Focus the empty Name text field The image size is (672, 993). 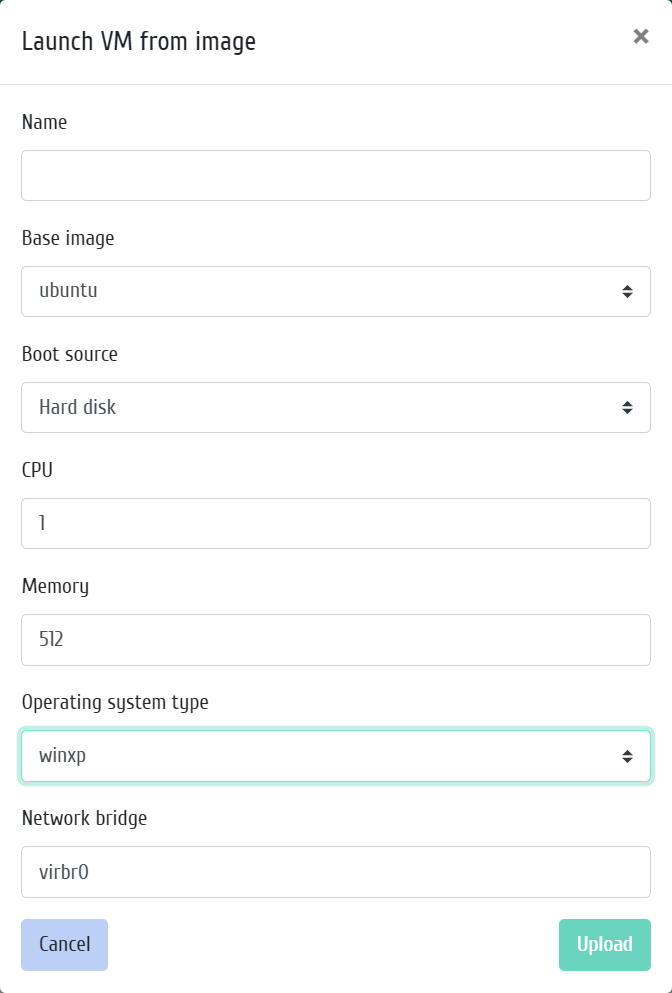[336, 175]
